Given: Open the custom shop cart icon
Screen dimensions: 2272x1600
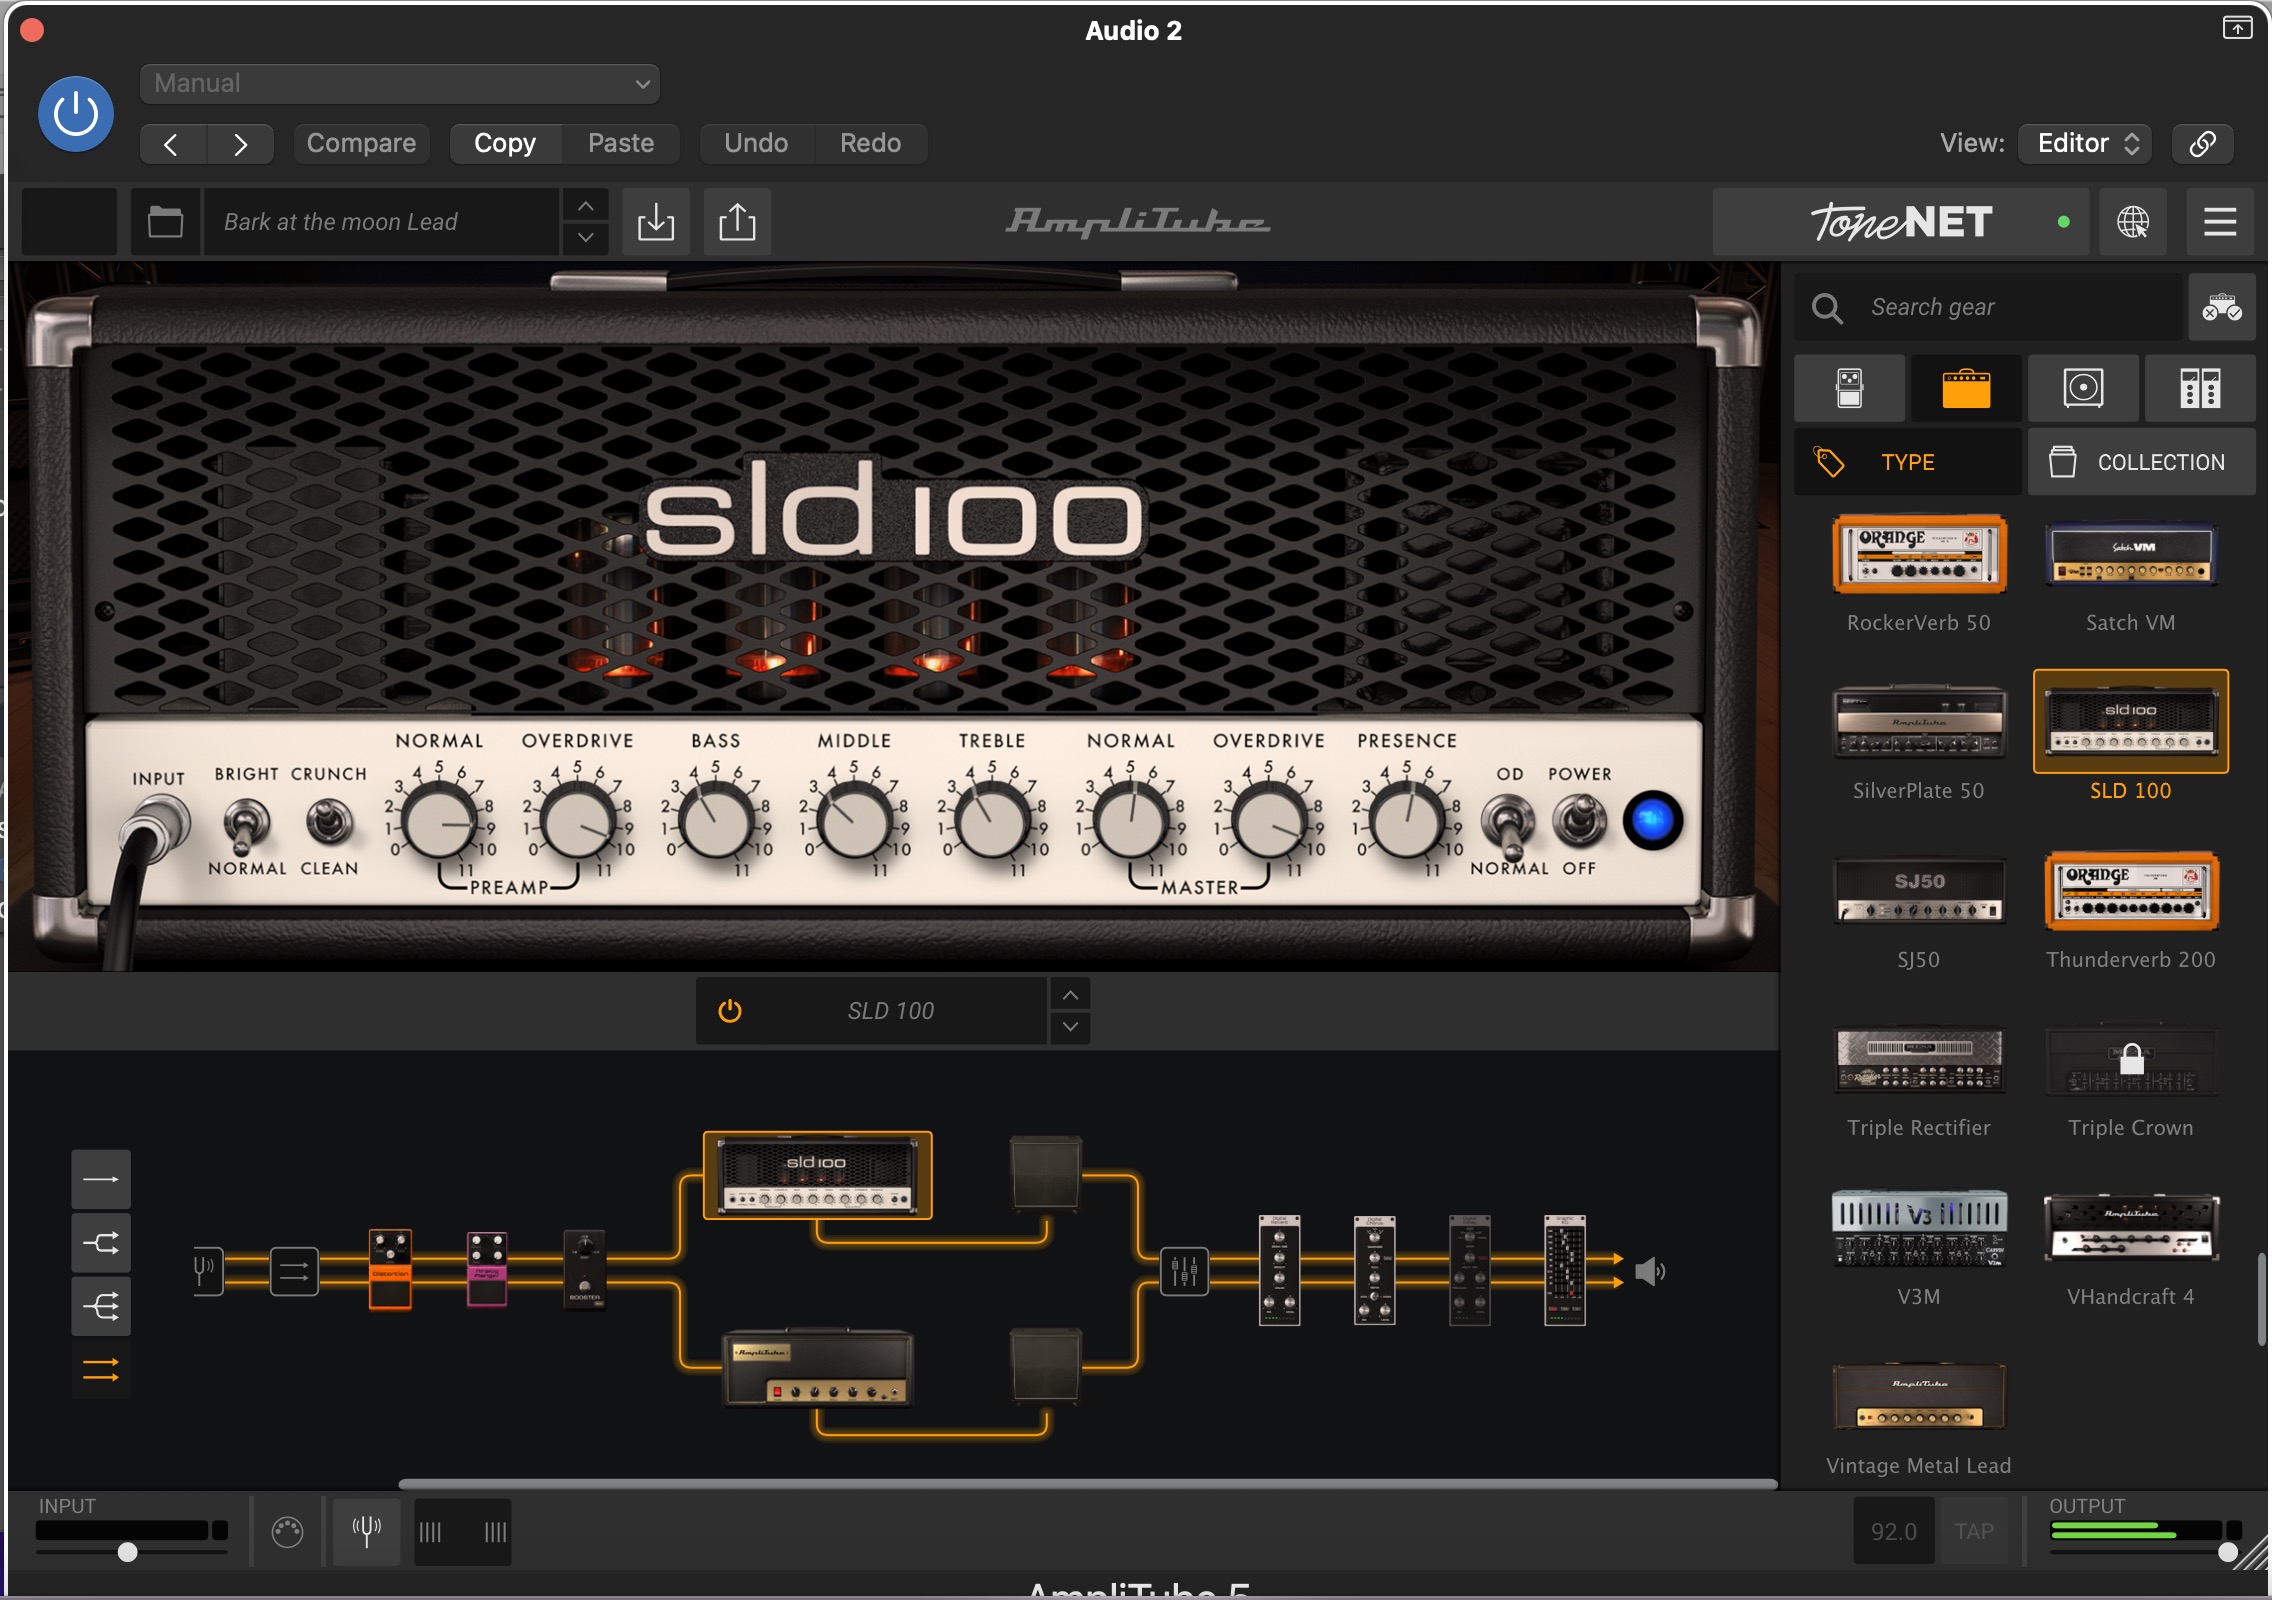Looking at the screenshot, I should coord(2222,307).
